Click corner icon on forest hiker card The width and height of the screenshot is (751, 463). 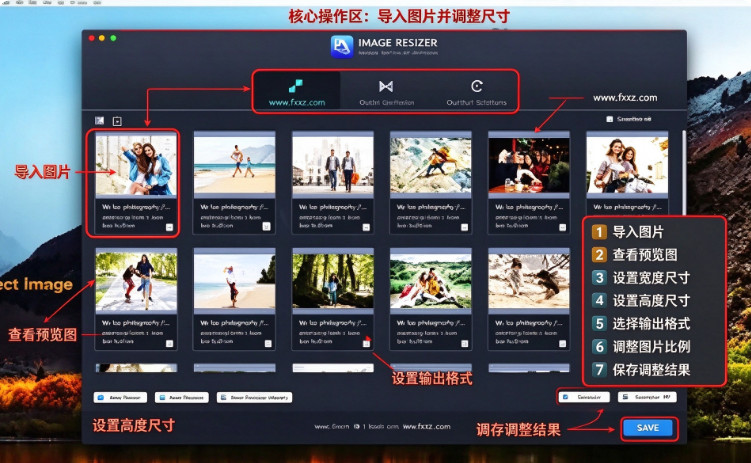point(366,343)
